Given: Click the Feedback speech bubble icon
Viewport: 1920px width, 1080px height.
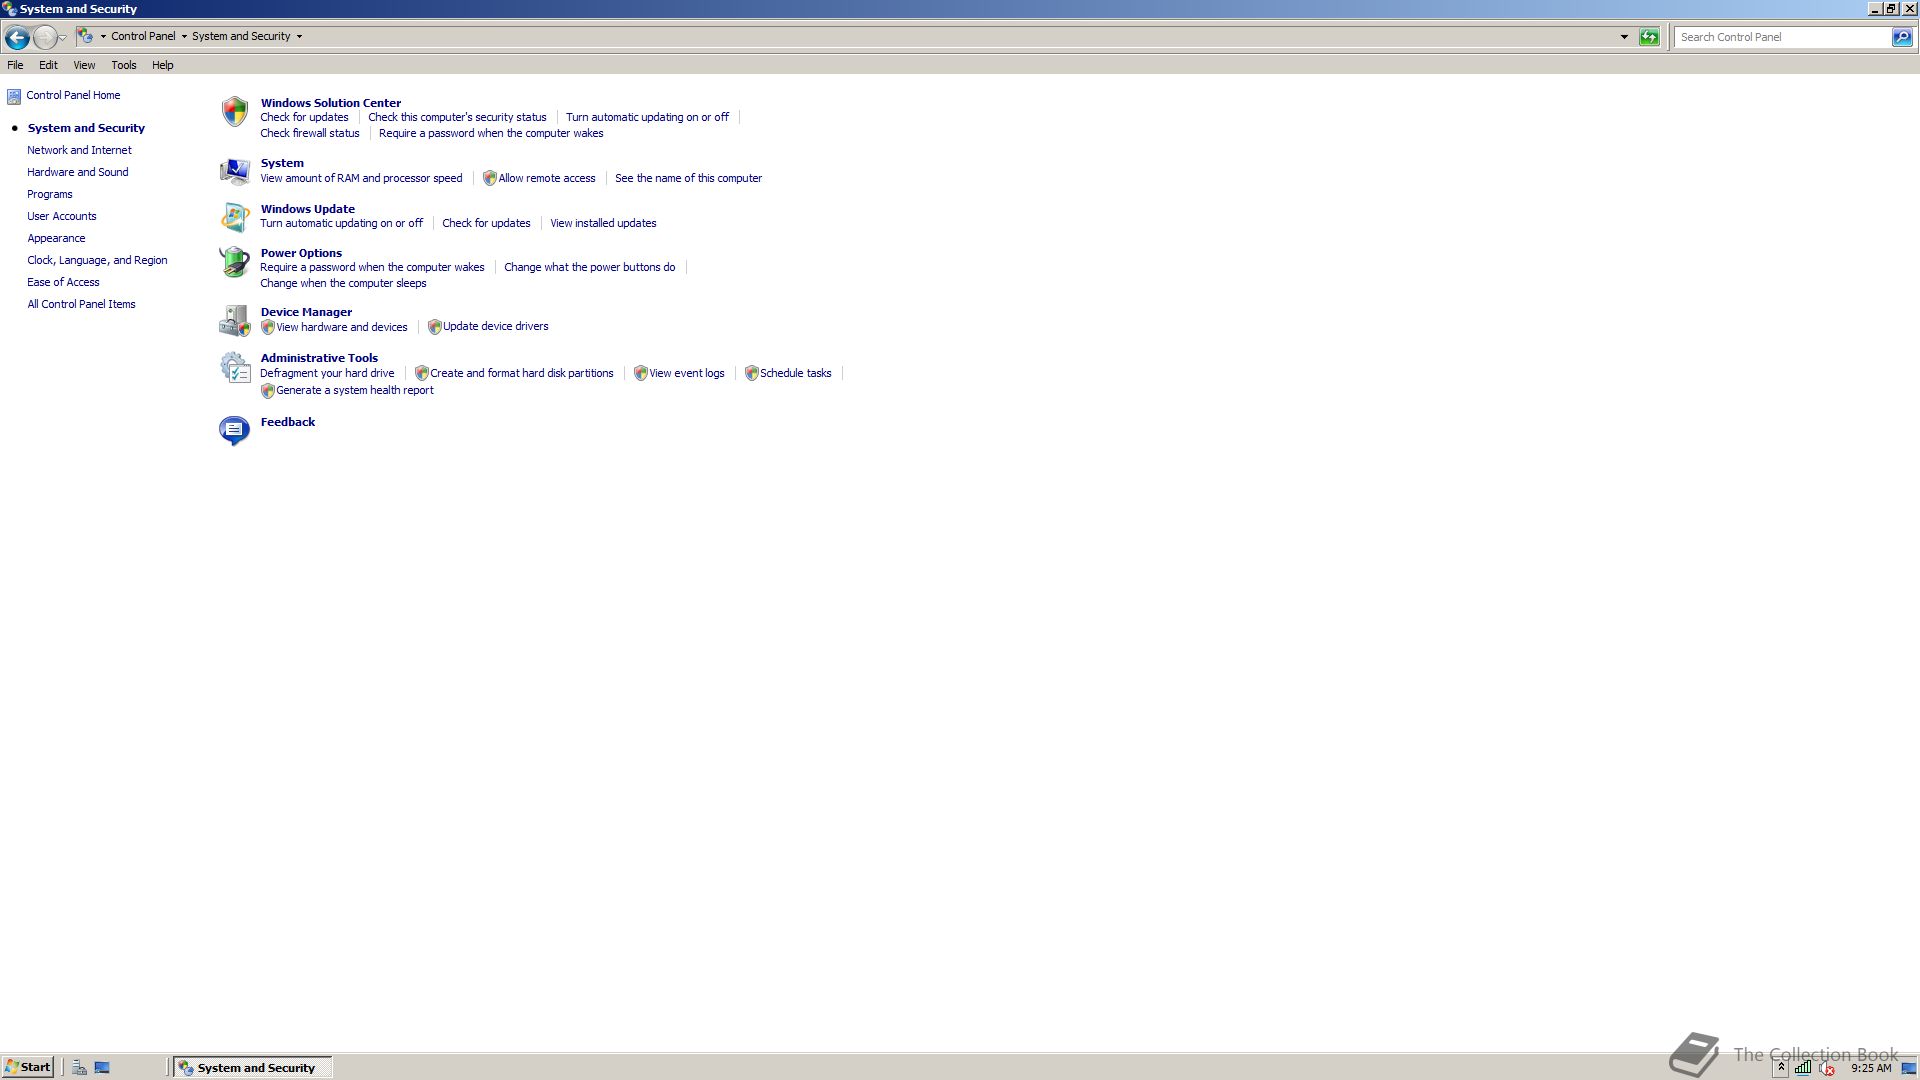Looking at the screenshot, I should click(235, 431).
